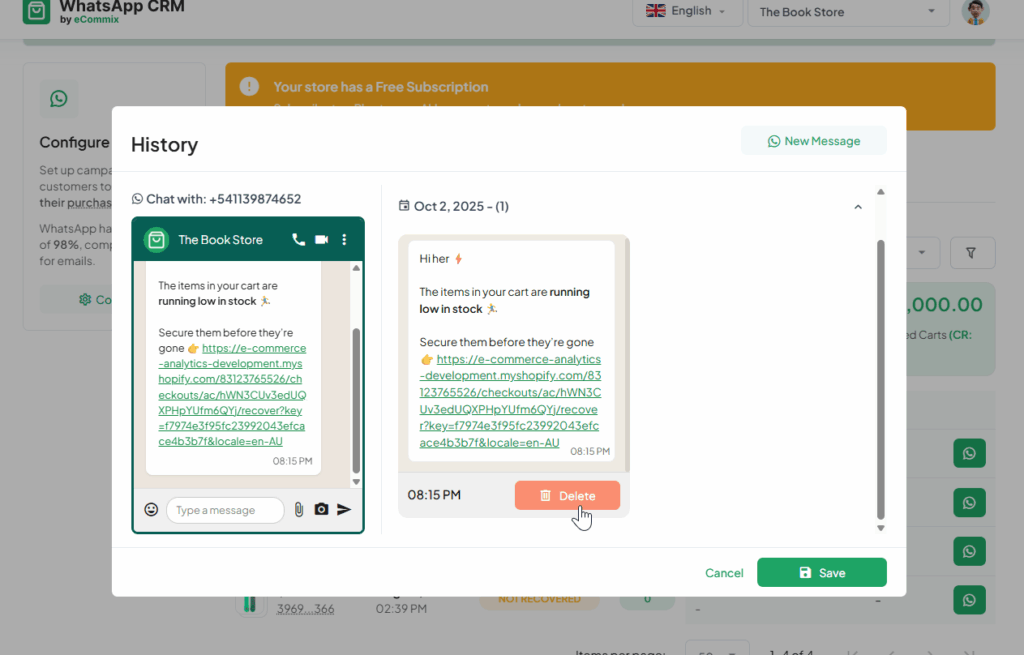Screen dimensions: 1024x655
Task: Click the emoji smiley icon
Action: 151,510
